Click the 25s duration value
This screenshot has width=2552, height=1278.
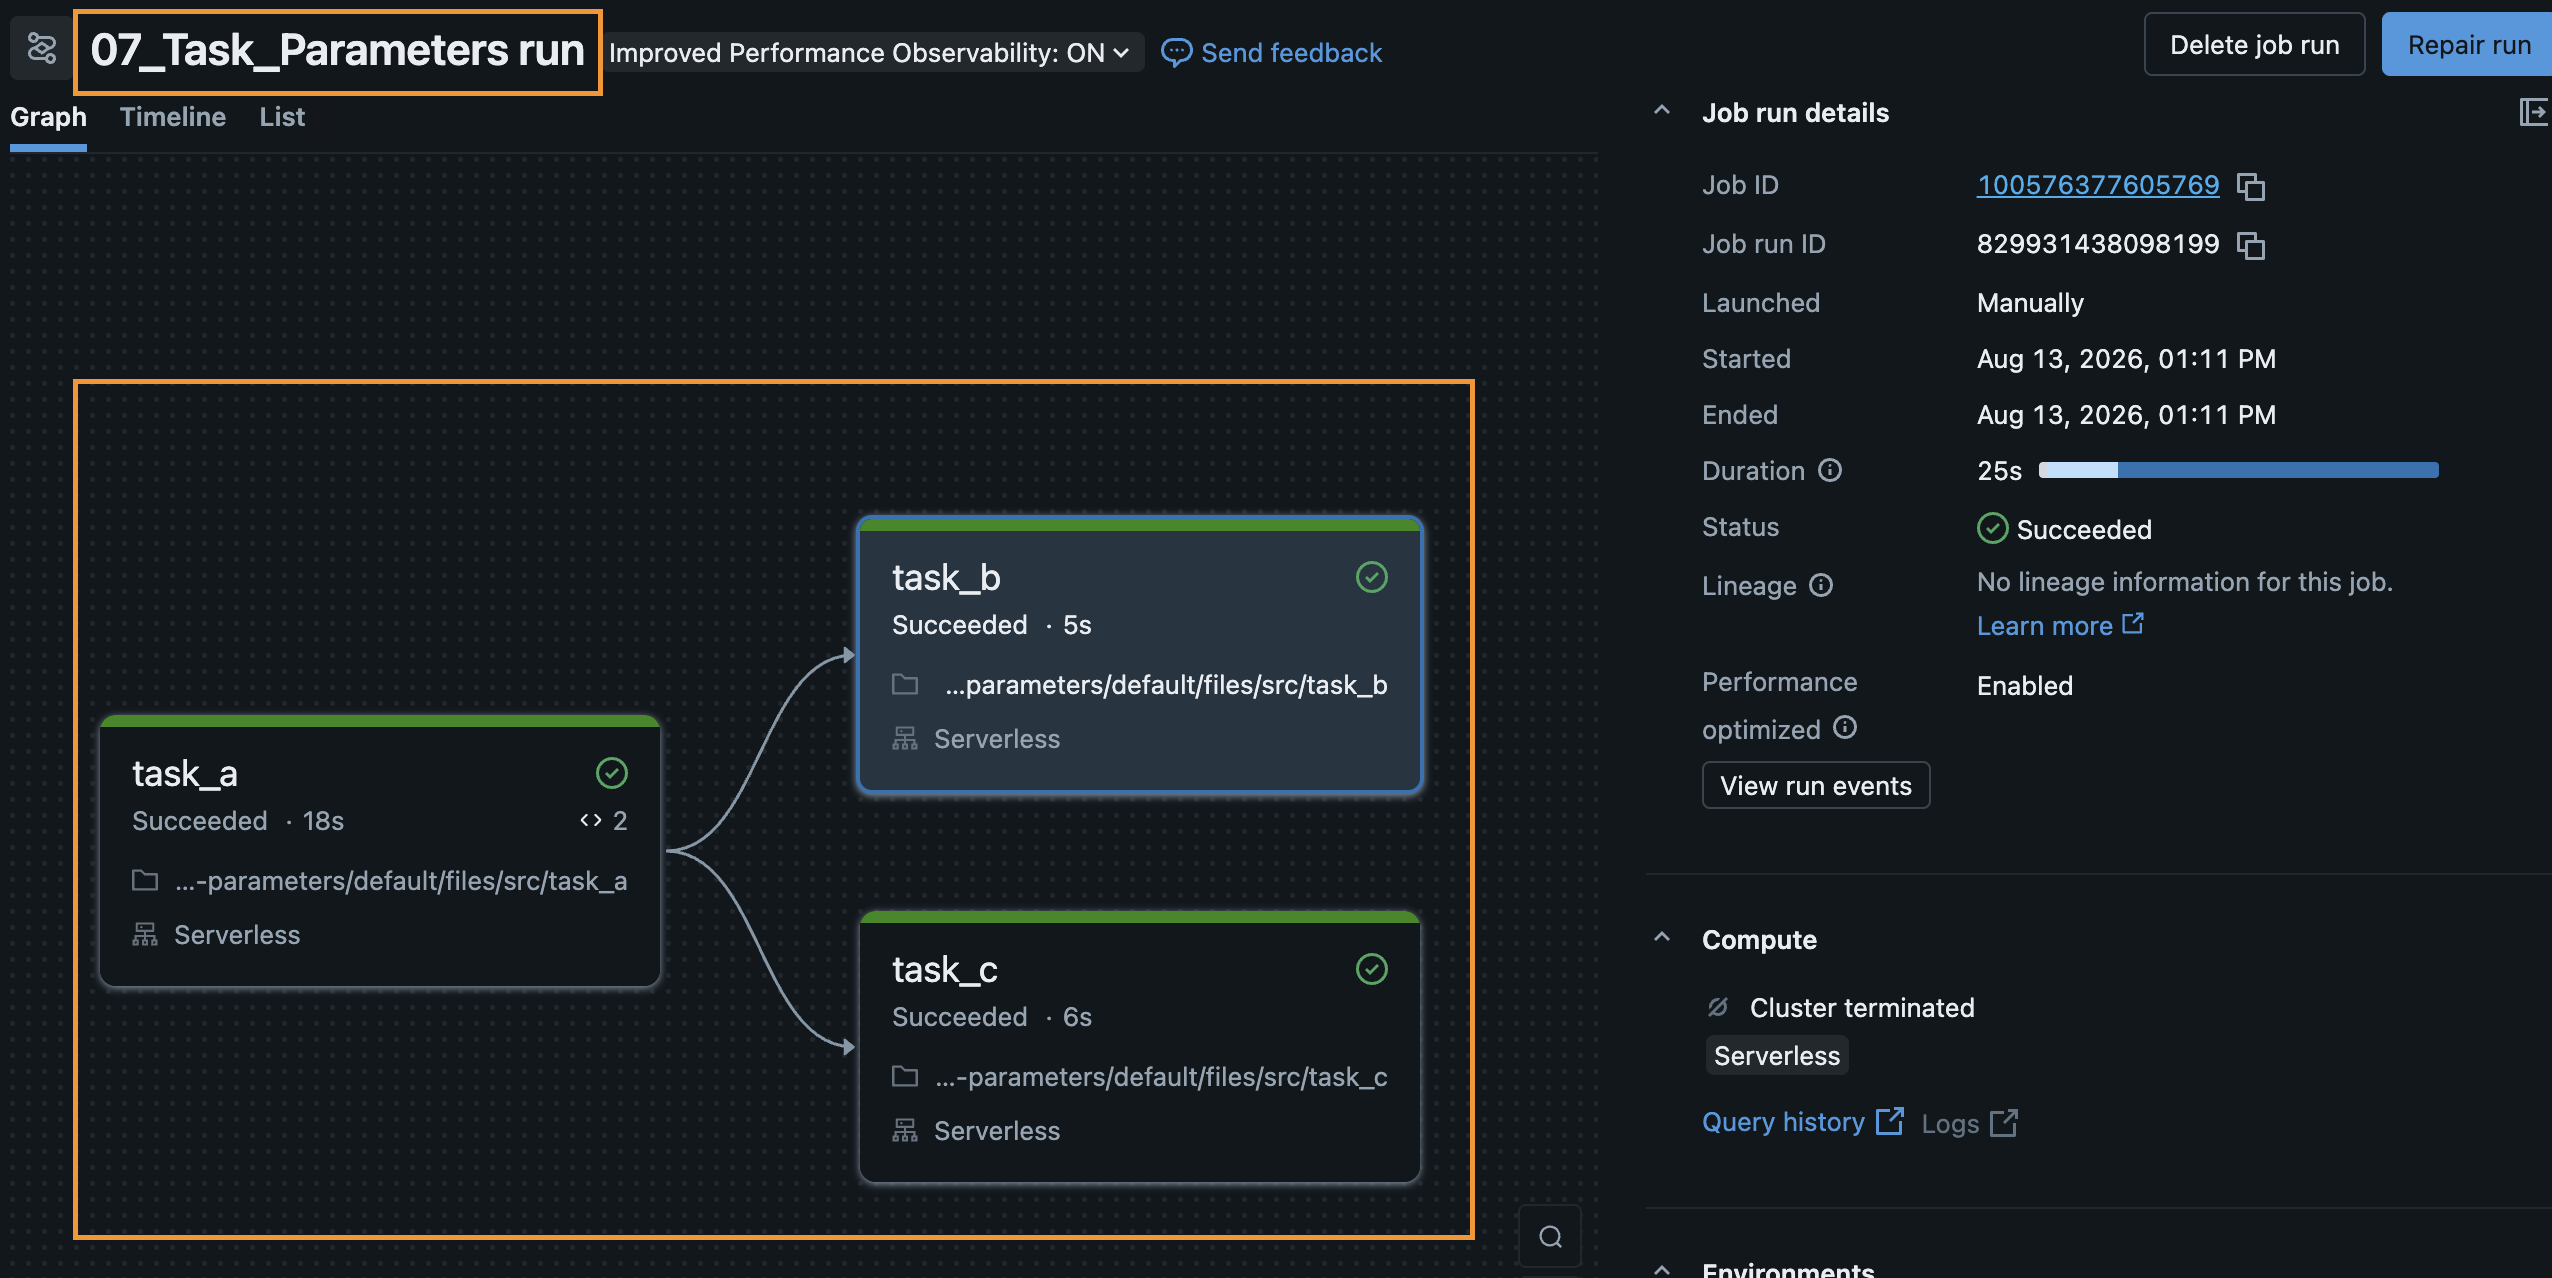[1999, 471]
